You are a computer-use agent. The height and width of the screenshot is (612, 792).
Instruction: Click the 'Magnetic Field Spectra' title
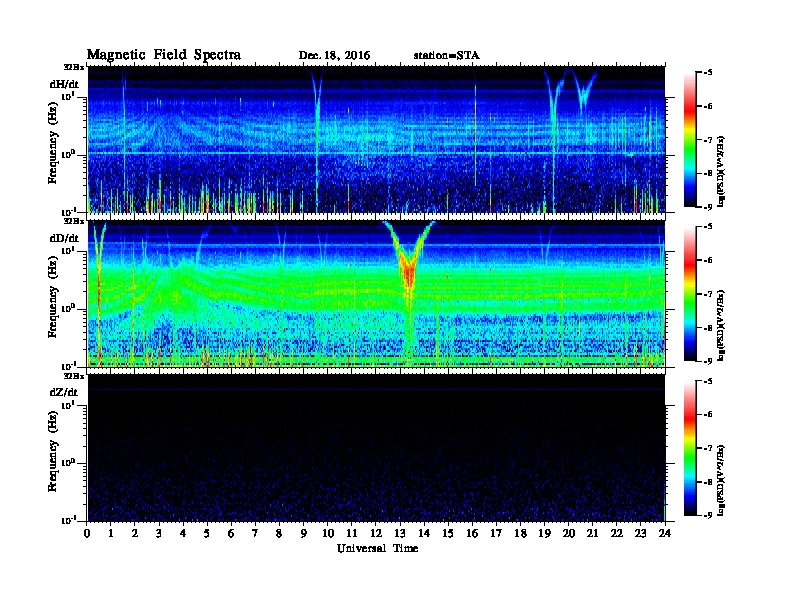[164, 55]
